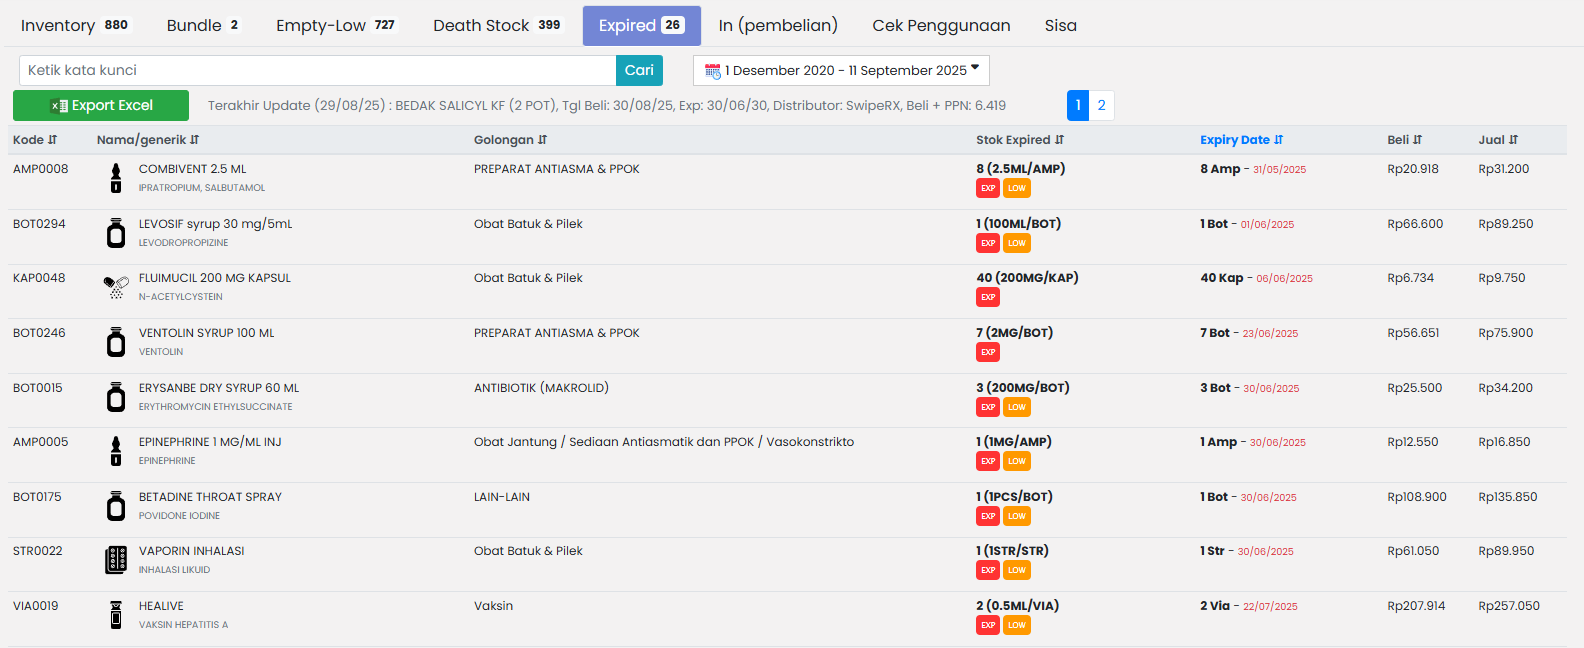Viewport: 1584px width, 648px height.
Task: Click the EXP badge under VENTOLIN SYRUP stock
Action: tap(988, 352)
